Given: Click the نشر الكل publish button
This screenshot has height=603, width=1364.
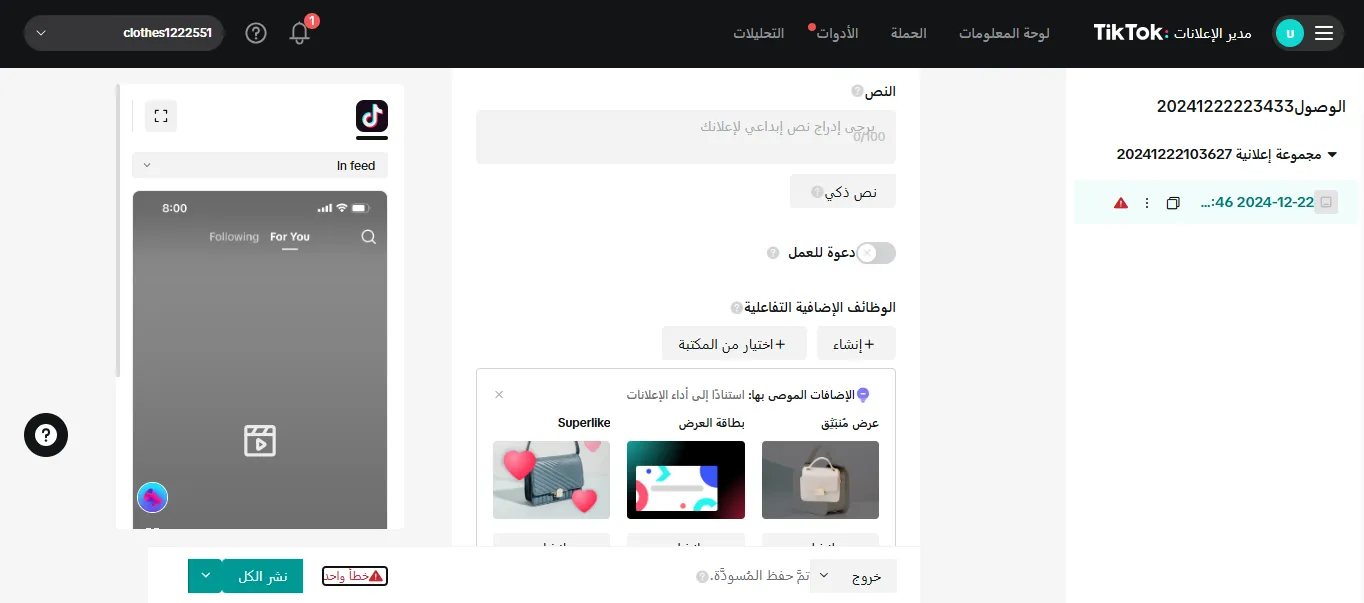Looking at the screenshot, I should (x=263, y=575).
